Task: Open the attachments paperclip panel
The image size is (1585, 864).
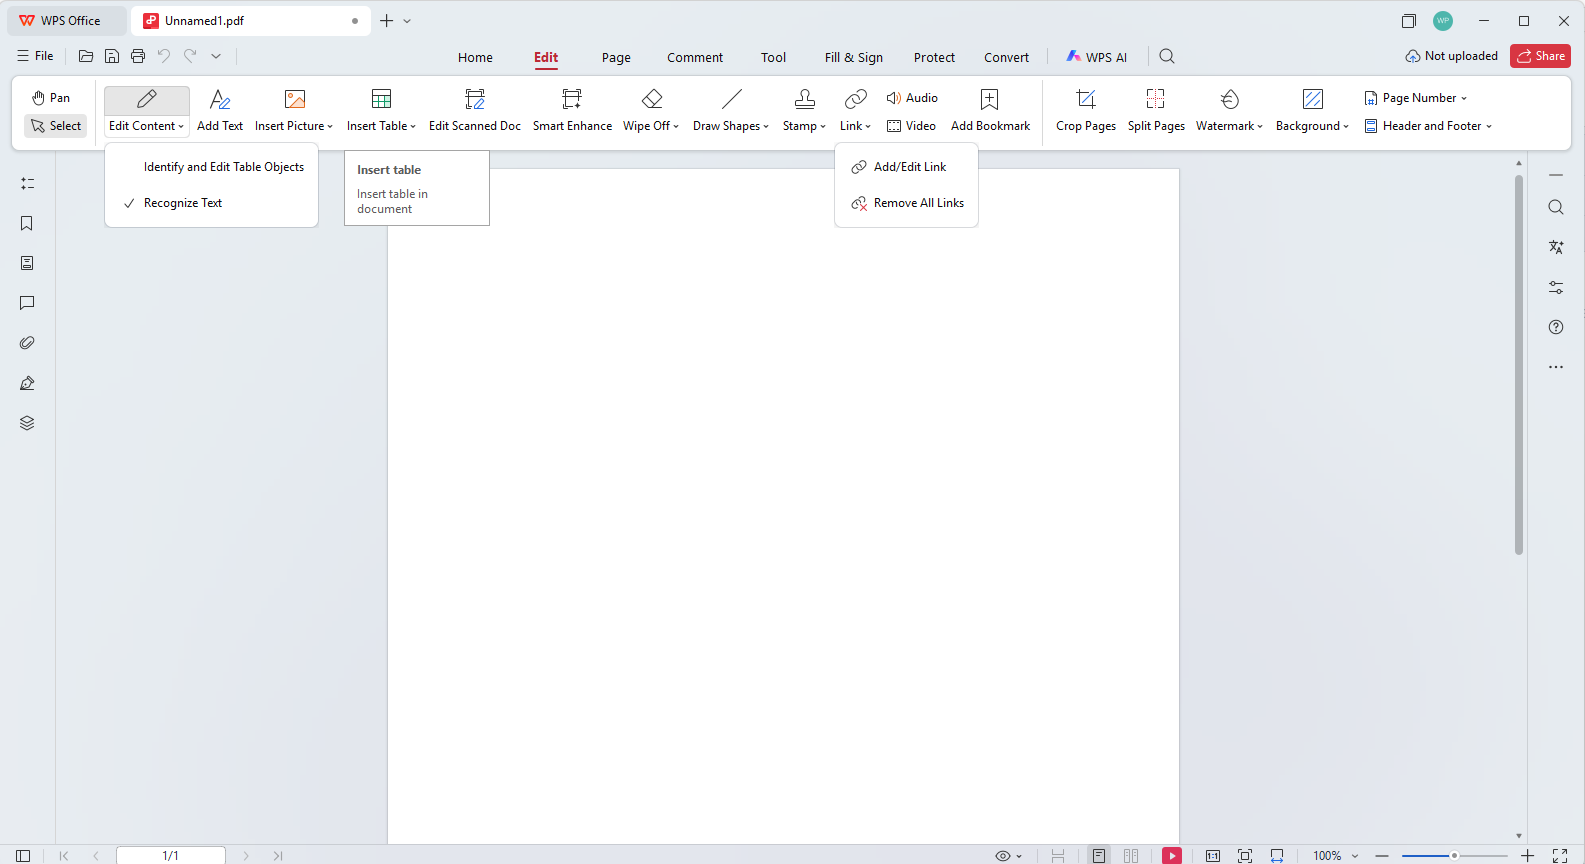Action: [x=27, y=343]
